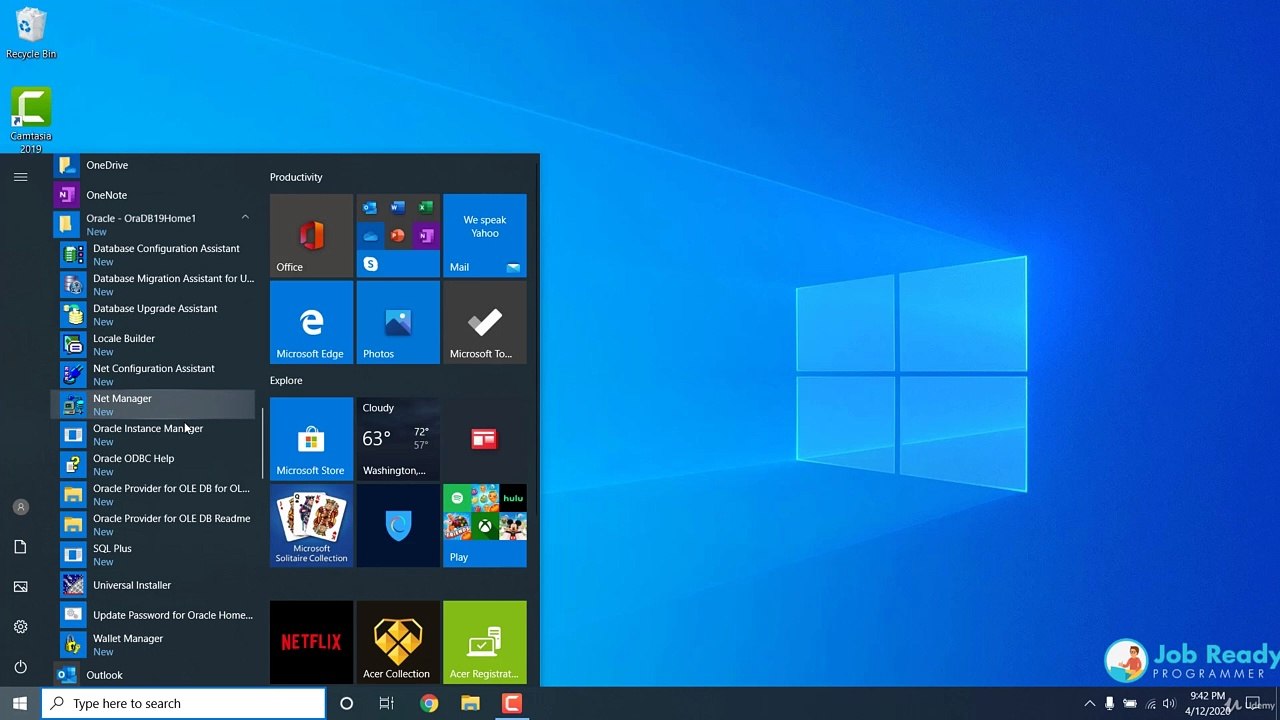
Task: Click in the Type here to search box
Action: [184, 703]
